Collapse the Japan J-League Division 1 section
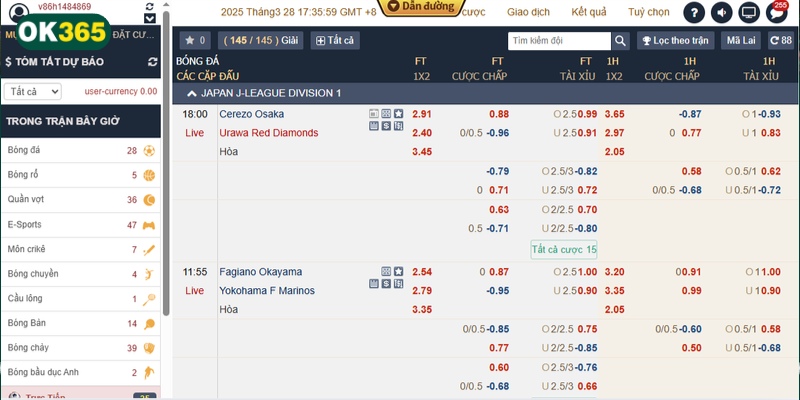The width and height of the screenshot is (800, 400). coord(190,92)
